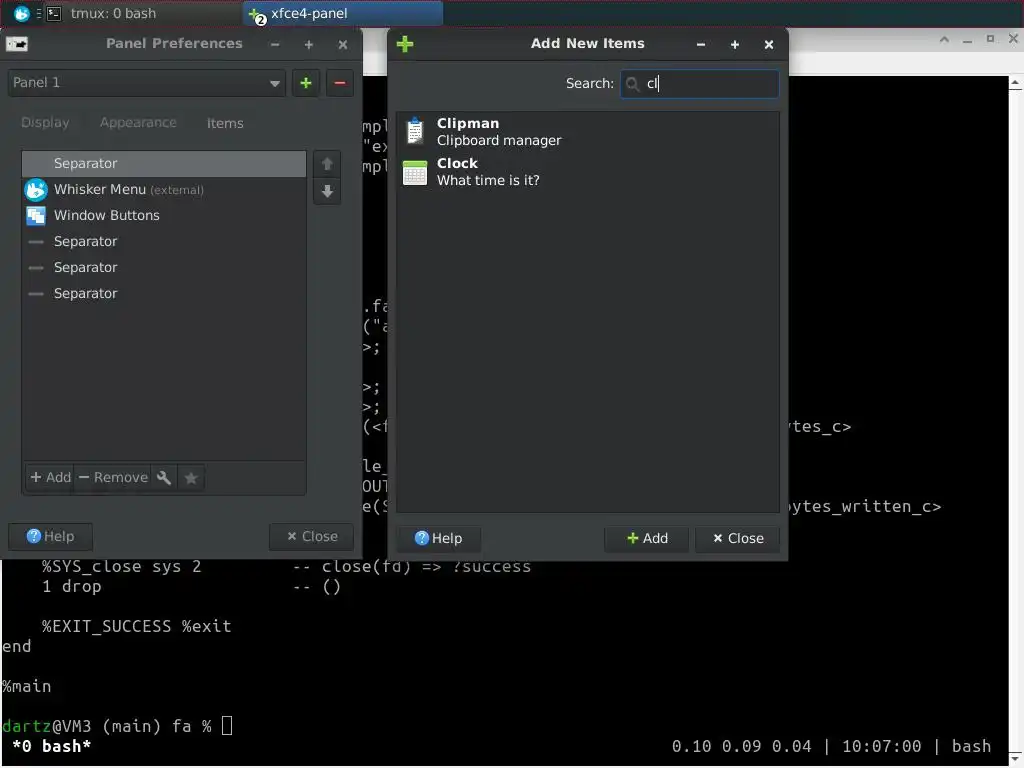Open the Panel 1 selection dropdown
Screen dimensions: 1024x768
pos(146,83)
